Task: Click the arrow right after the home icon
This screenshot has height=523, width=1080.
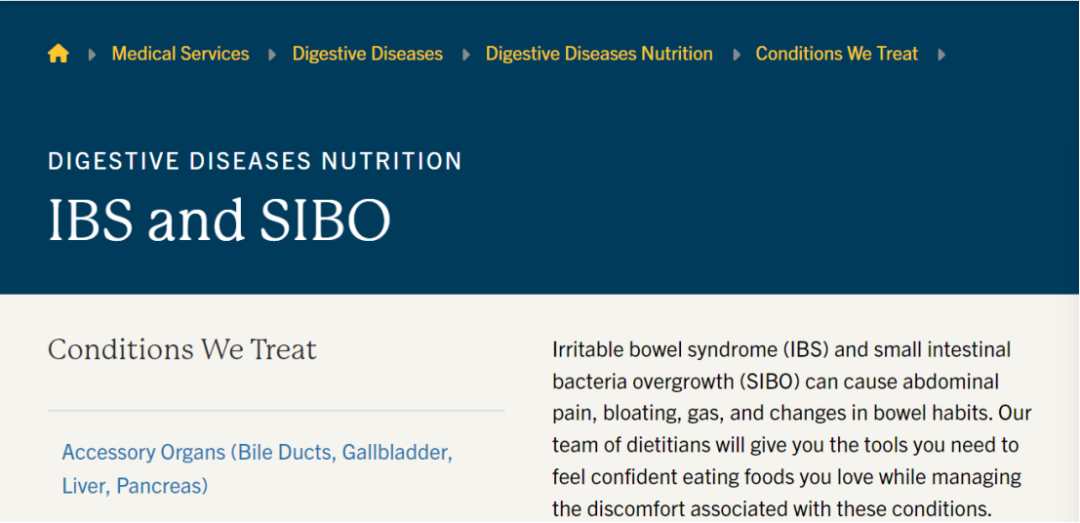Action: pyautogui.click(x=92, y=55)
